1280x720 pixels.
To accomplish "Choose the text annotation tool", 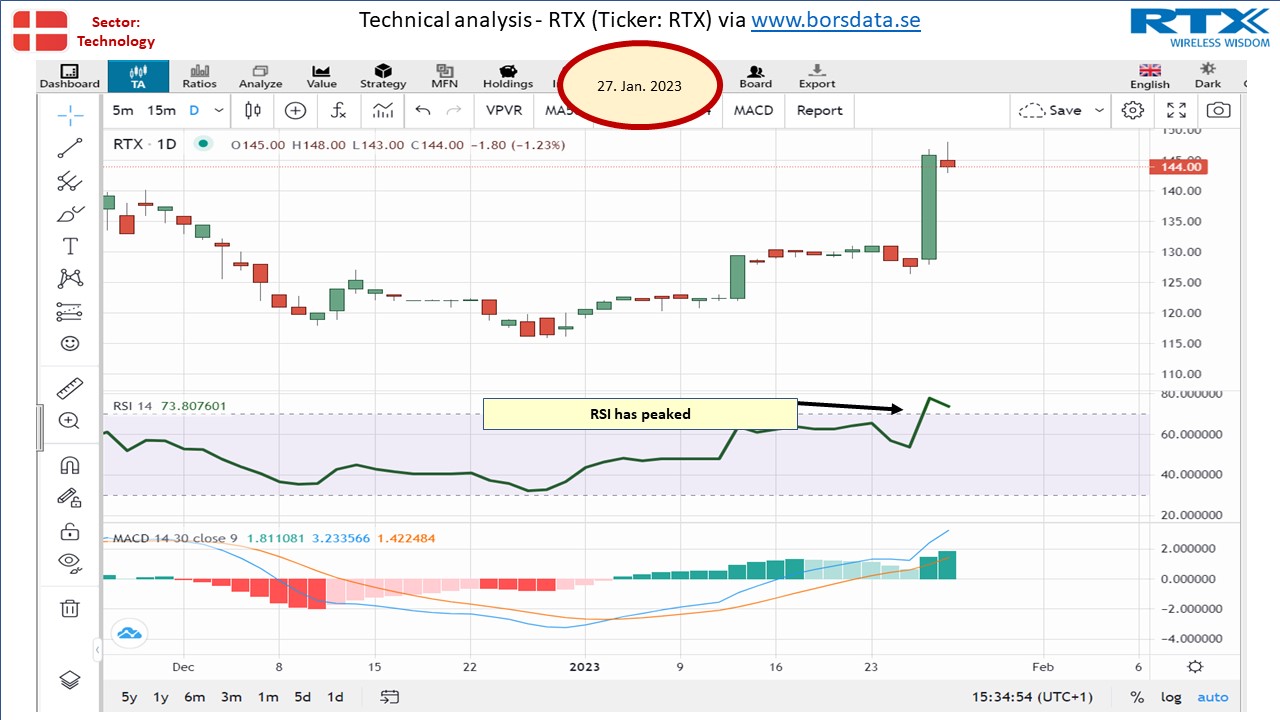I will [x=70, y=246].
